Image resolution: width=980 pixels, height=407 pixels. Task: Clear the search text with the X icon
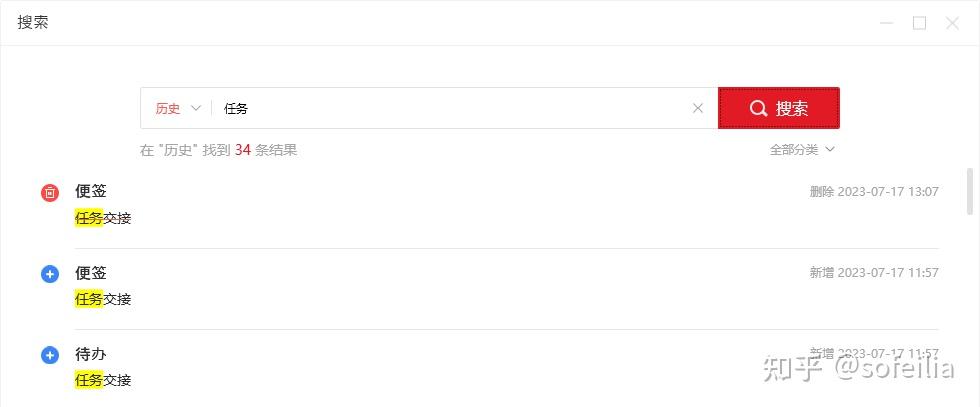pyautogui.click(x=698, y=108)
